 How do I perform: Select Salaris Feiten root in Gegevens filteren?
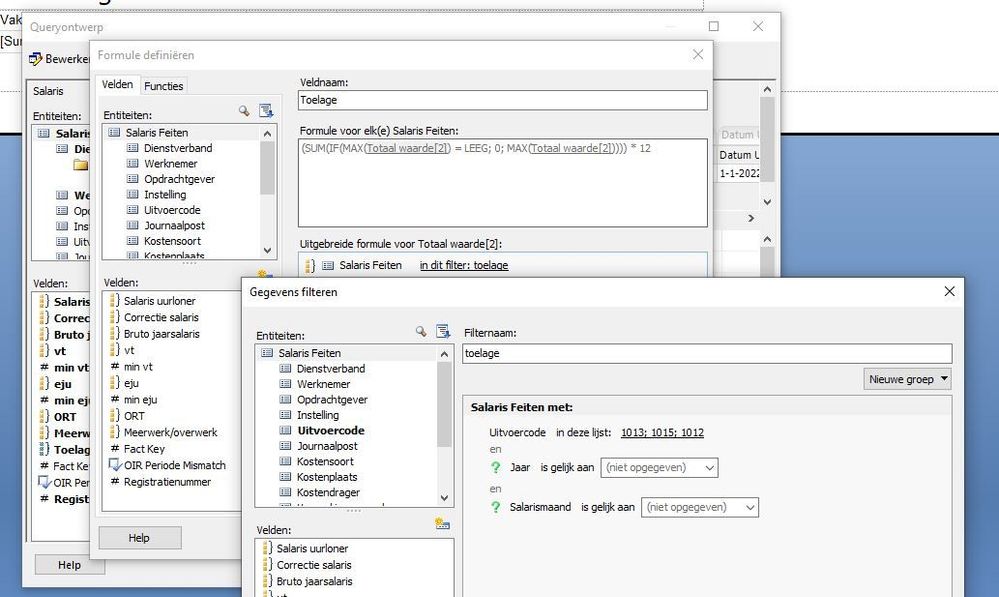(x=310, y=353)
